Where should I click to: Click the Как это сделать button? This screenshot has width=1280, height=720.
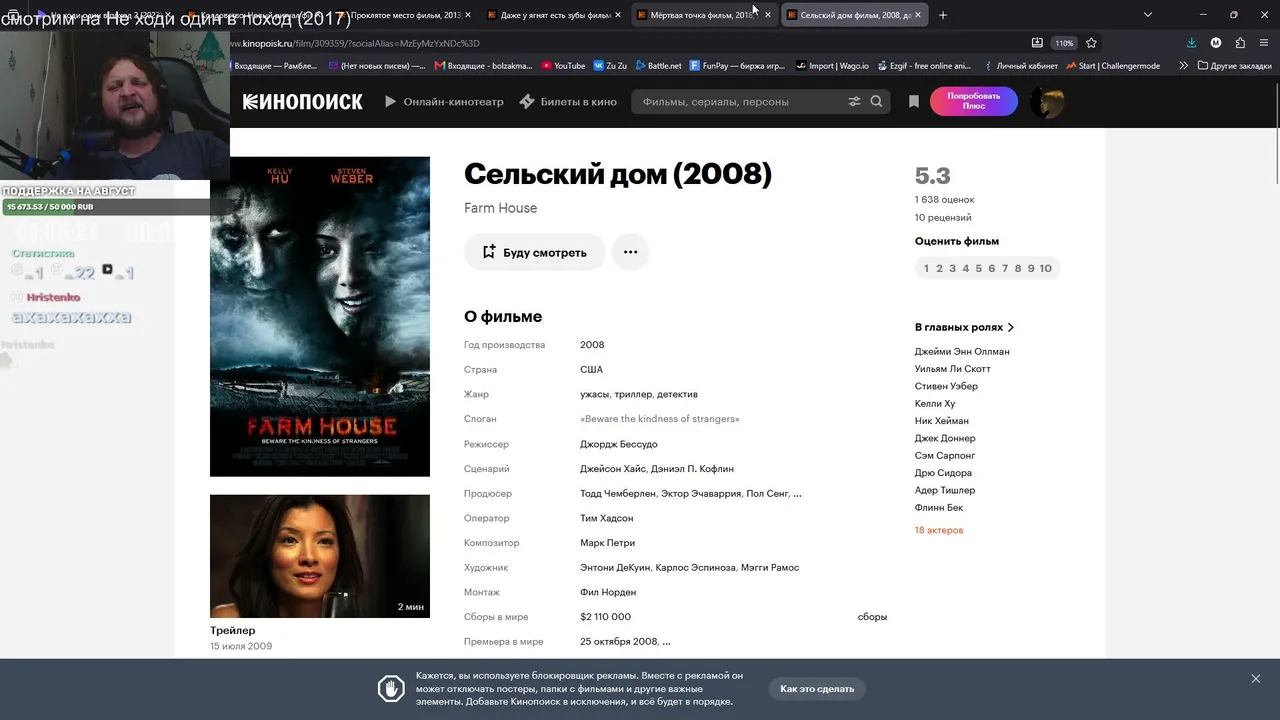[x=817, y=689]
